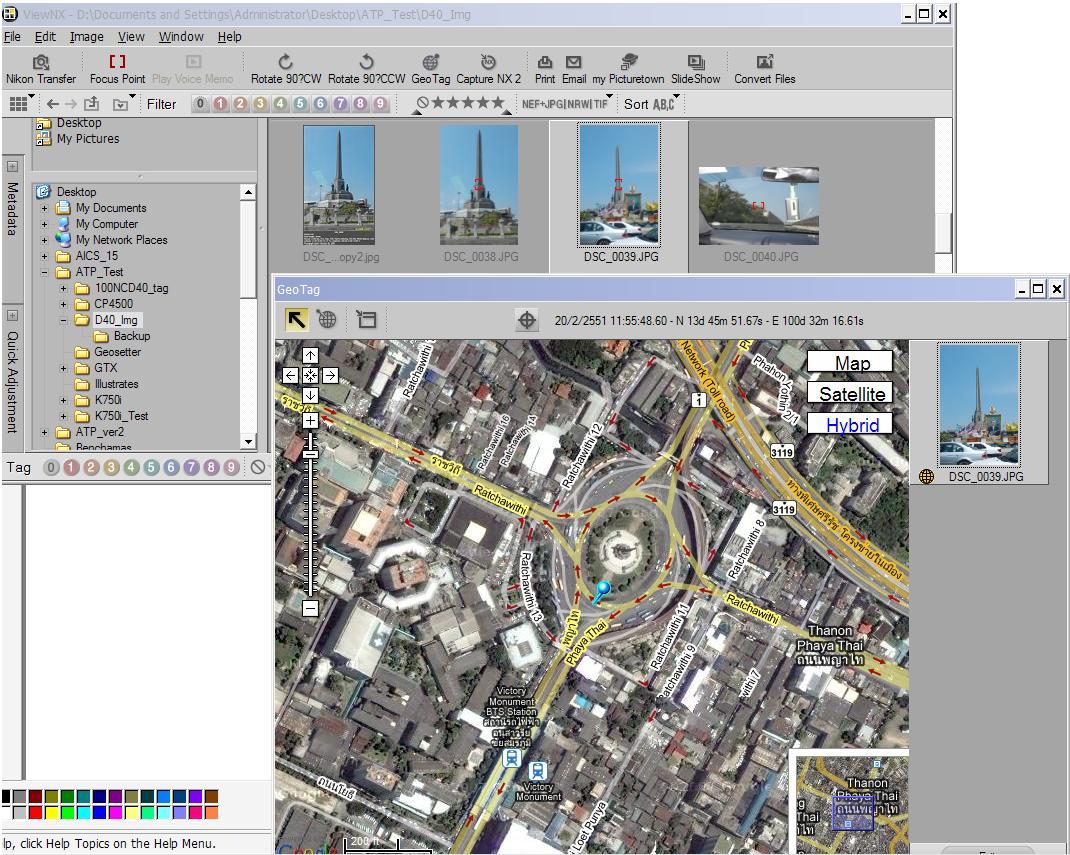Click the Email toolbar icon
Viewport: 1070px width, 855px height.
(x=574, y=70)
